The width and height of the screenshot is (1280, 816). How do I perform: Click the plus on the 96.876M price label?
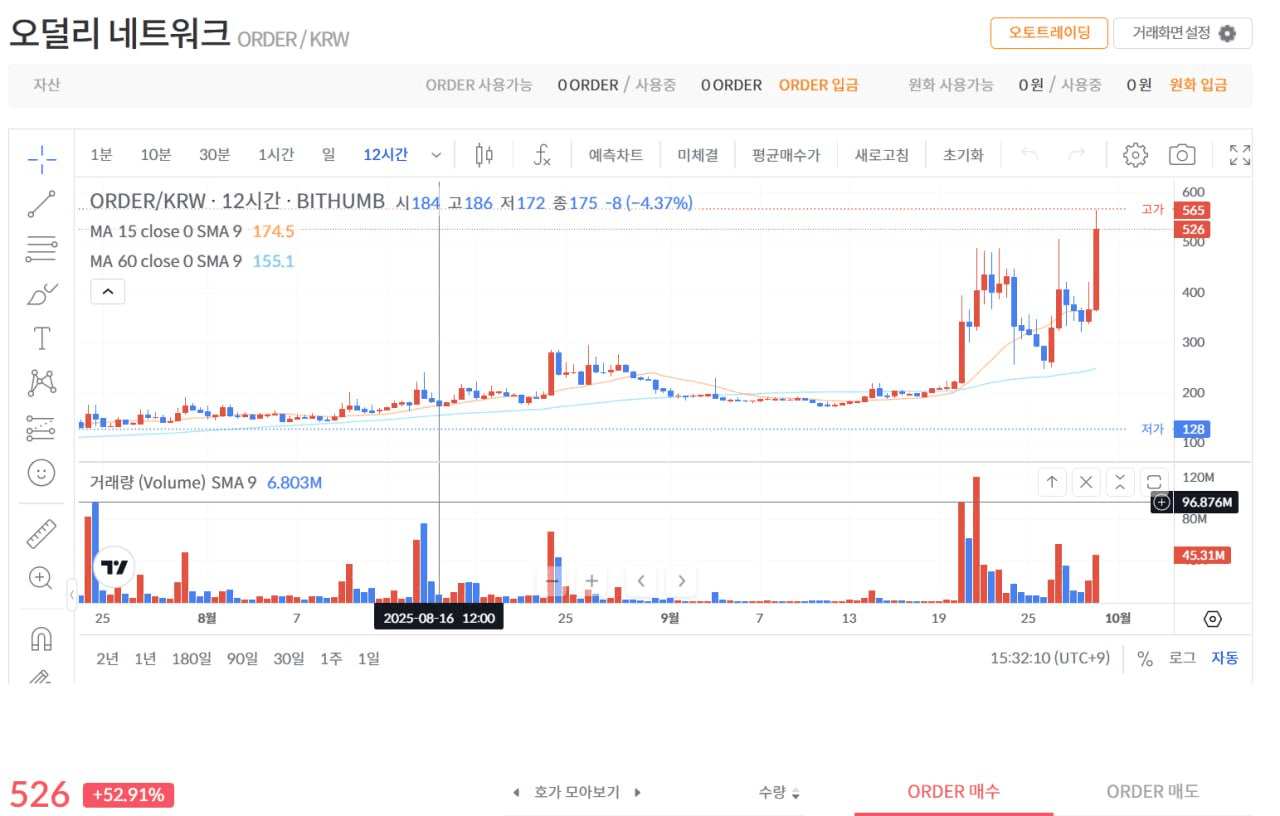click(1161, 502)
